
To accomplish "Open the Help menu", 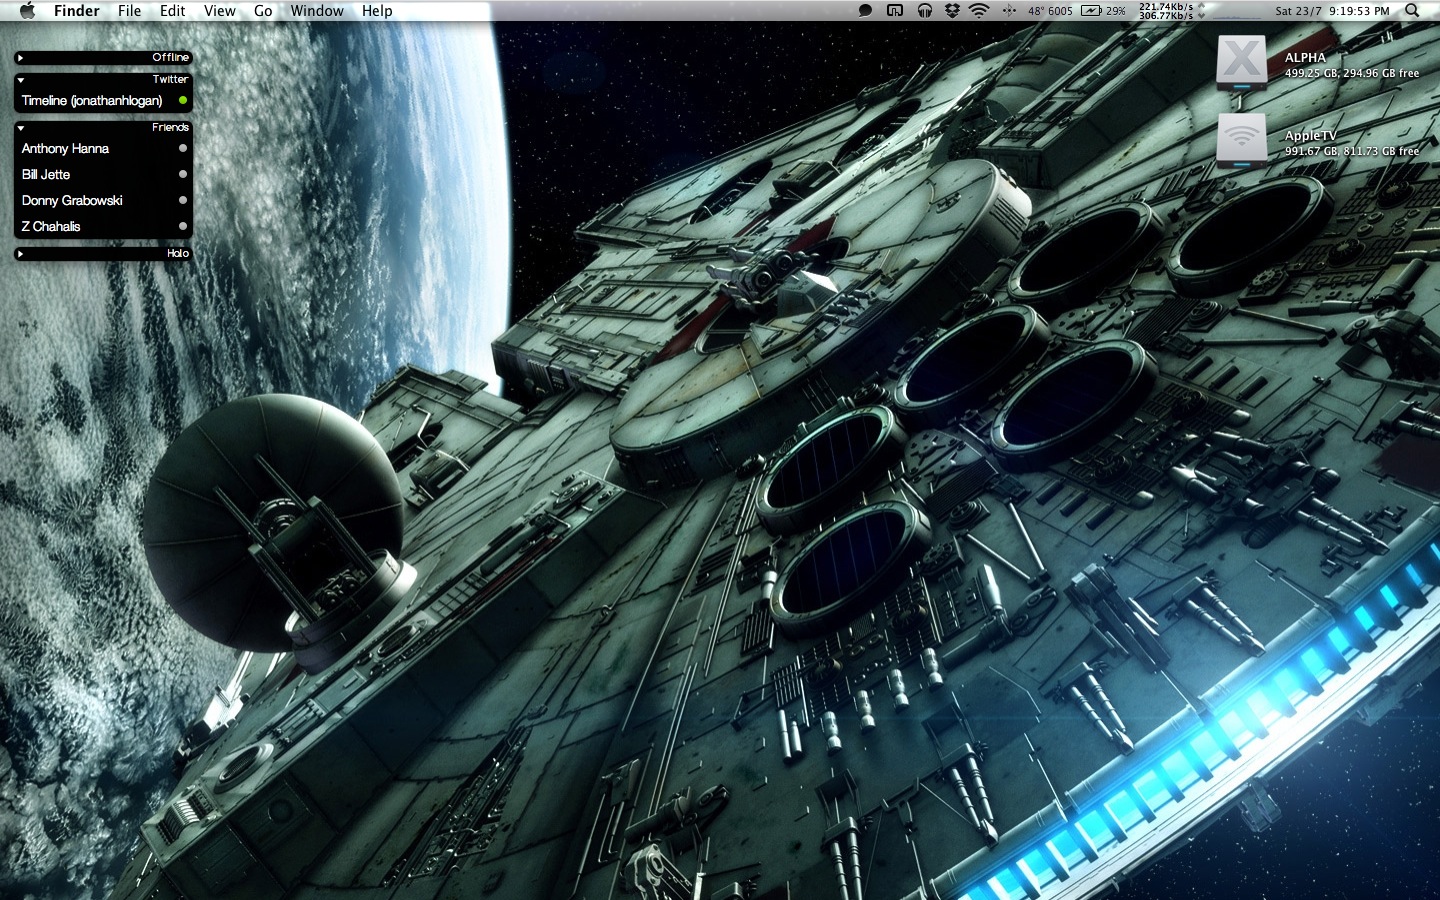I will pos(377,10).
